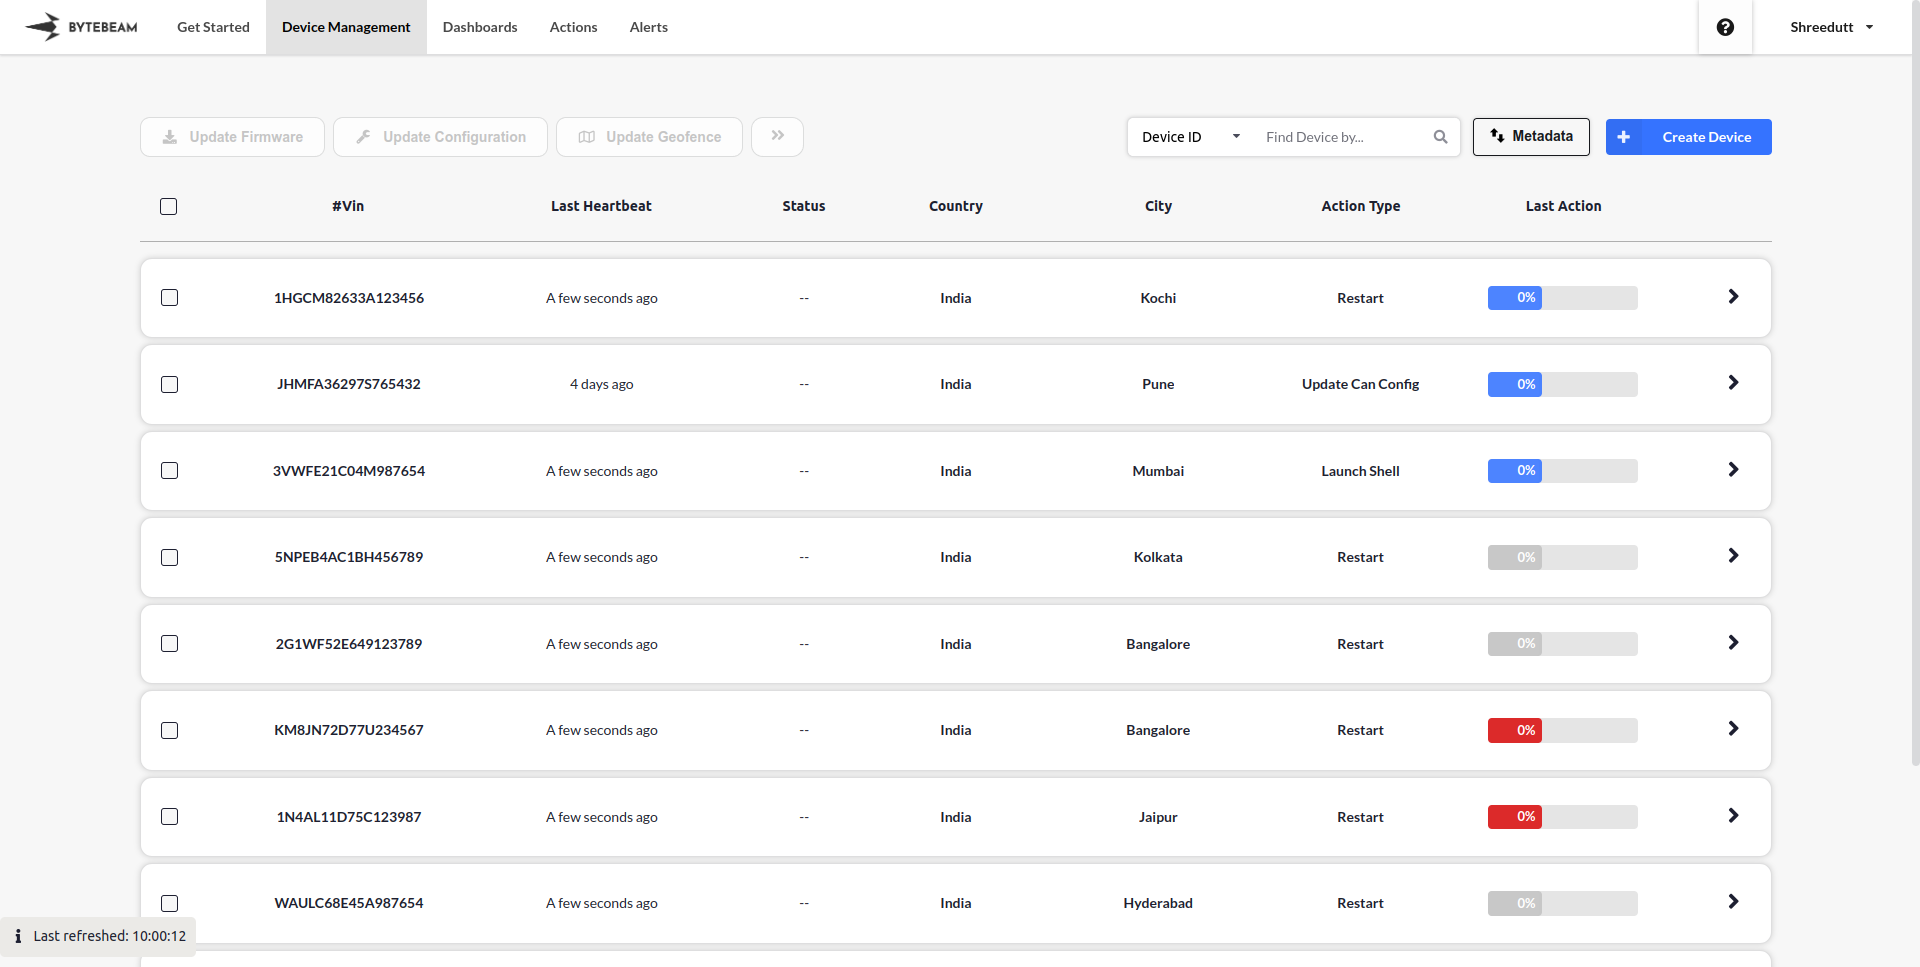This screenshot has width=1920, height=967.
Task: Open the Alerts tab
Action: (x=649, y=27)
